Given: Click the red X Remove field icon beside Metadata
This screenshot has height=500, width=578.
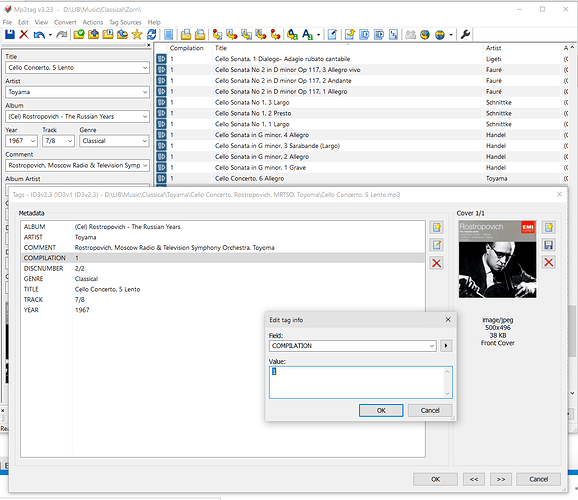Looking at the screenshot, I should pos(437,263).
